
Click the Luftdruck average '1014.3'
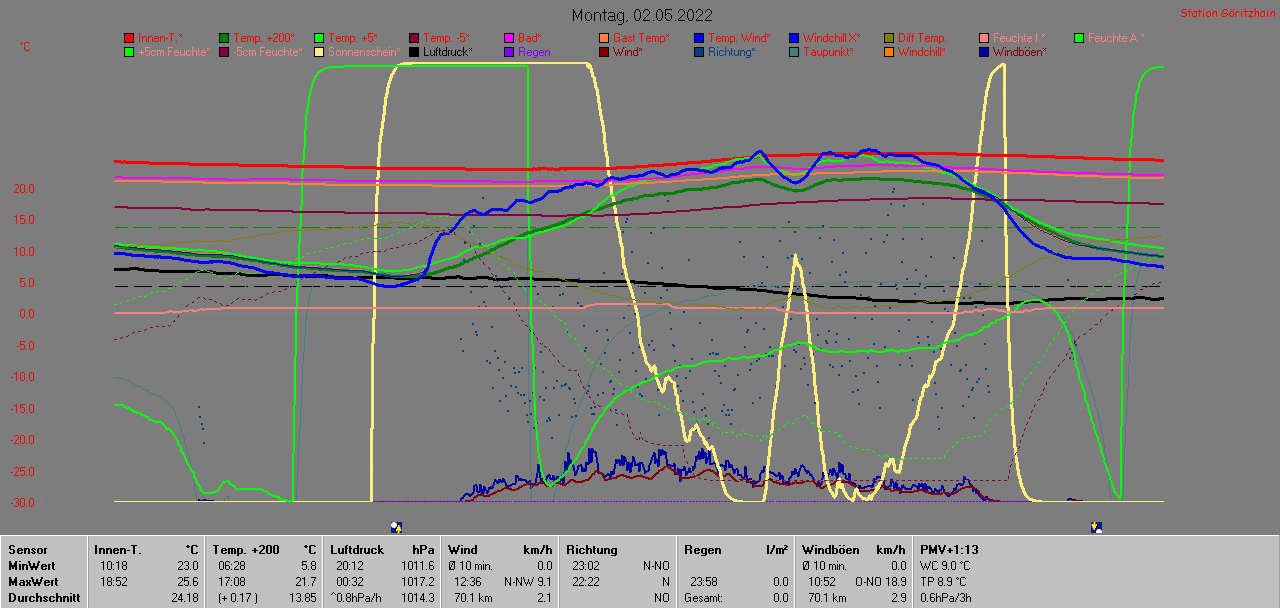click(x=416, y=598)
